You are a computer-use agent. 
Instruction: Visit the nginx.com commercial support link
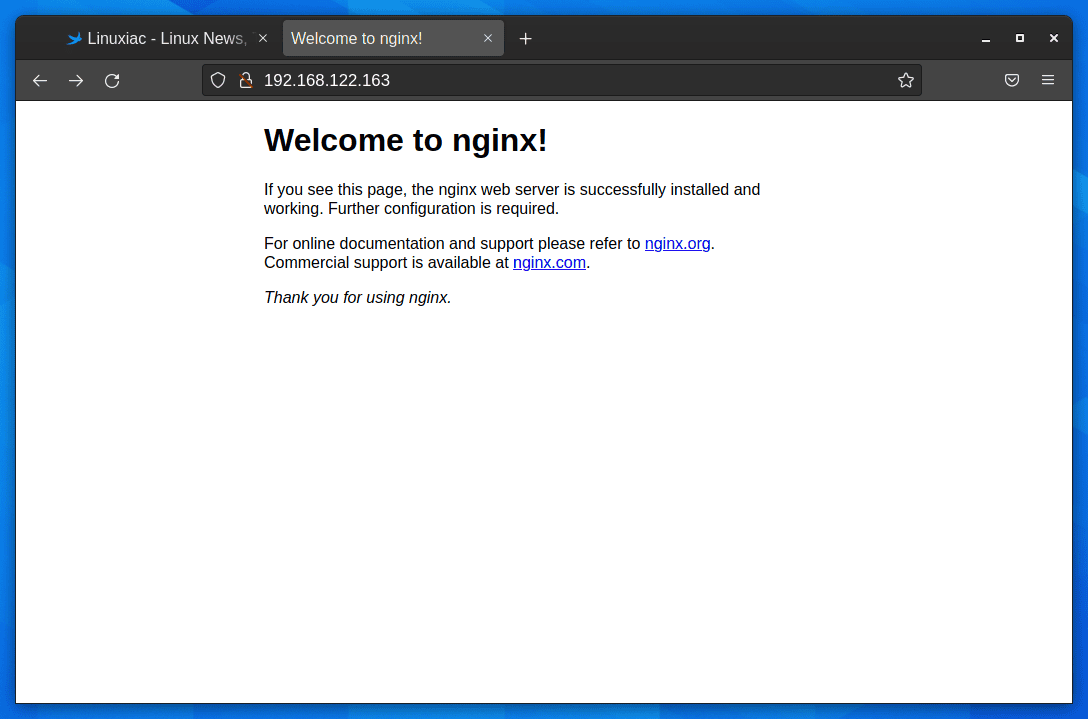[549, 262]
